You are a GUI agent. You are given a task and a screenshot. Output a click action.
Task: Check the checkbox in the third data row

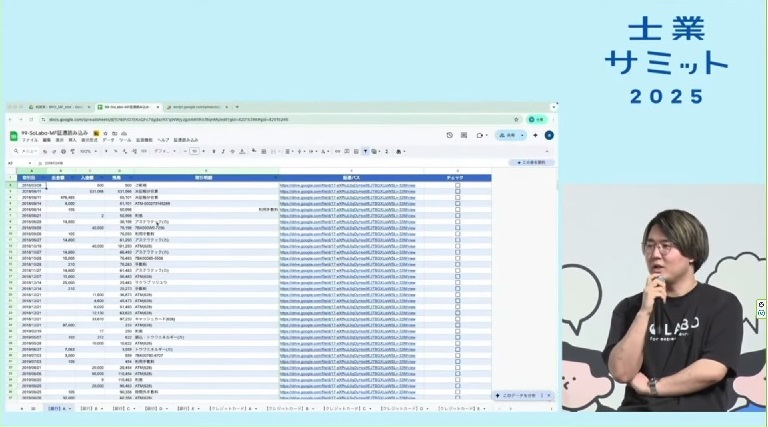(457, 197)
